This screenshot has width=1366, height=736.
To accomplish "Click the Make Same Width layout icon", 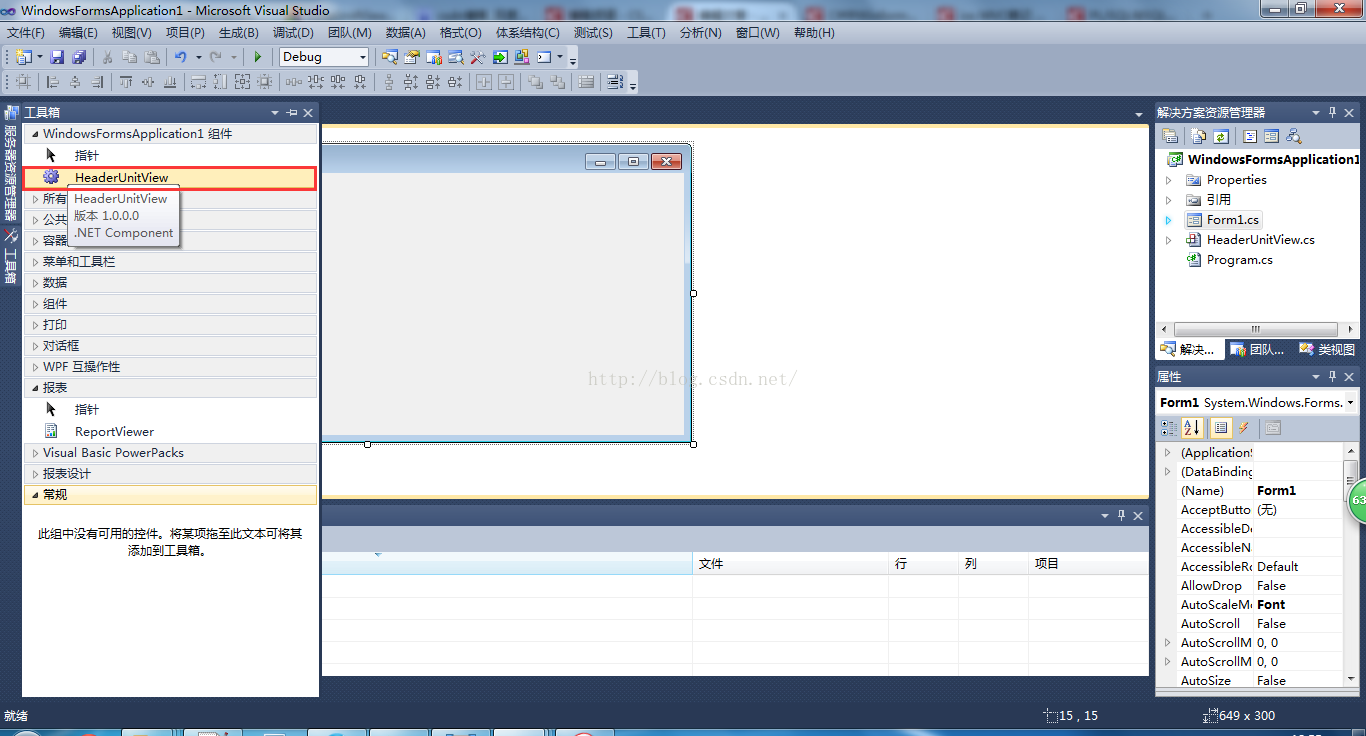I will [198, 82].
